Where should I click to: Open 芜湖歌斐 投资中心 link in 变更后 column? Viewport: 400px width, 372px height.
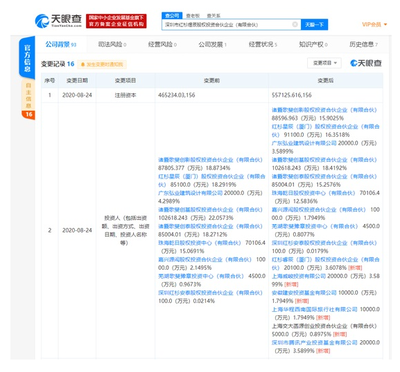[x=315, y=226]
